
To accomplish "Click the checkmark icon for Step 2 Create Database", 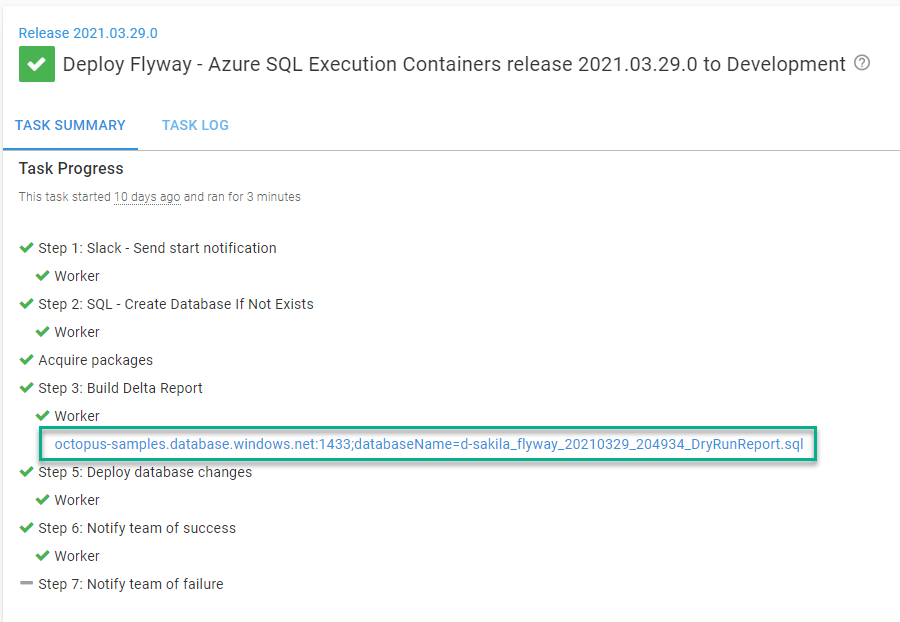I will pos(24,303).
